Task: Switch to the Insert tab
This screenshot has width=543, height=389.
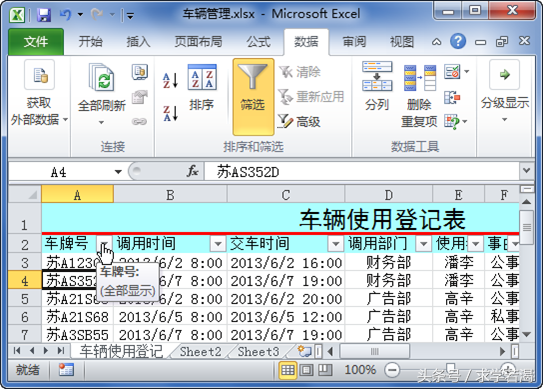Action: click(x=138, y=42)
